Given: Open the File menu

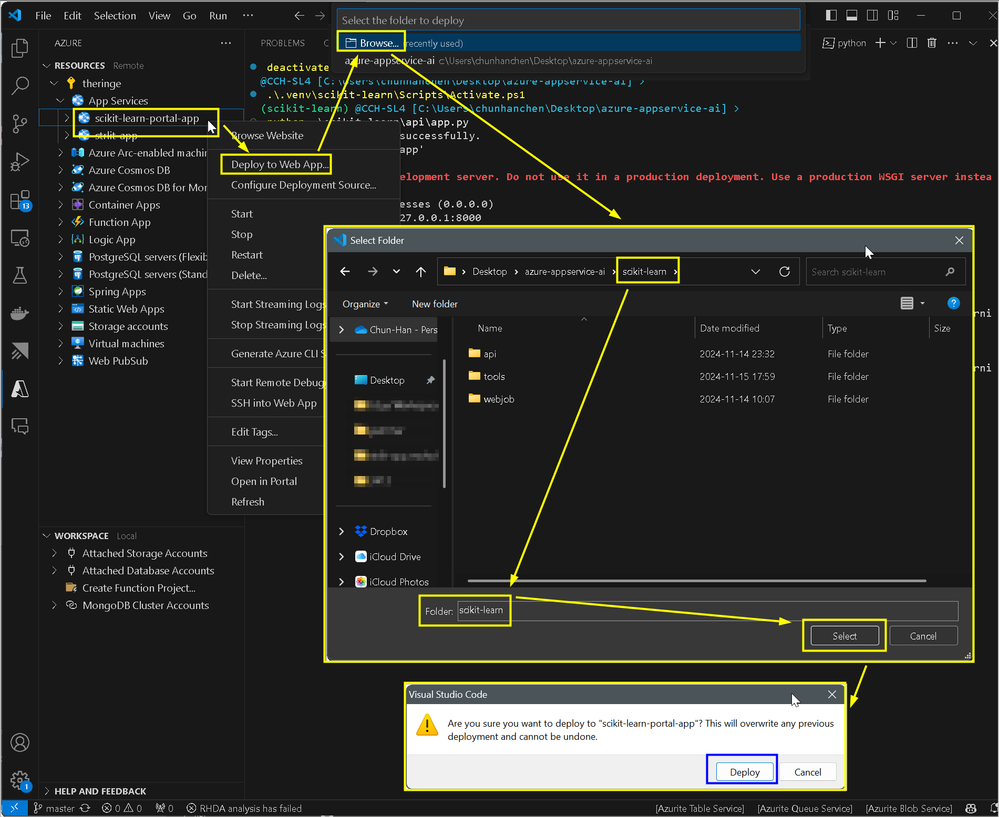Looking at the screenshot, I should (43, 15).
